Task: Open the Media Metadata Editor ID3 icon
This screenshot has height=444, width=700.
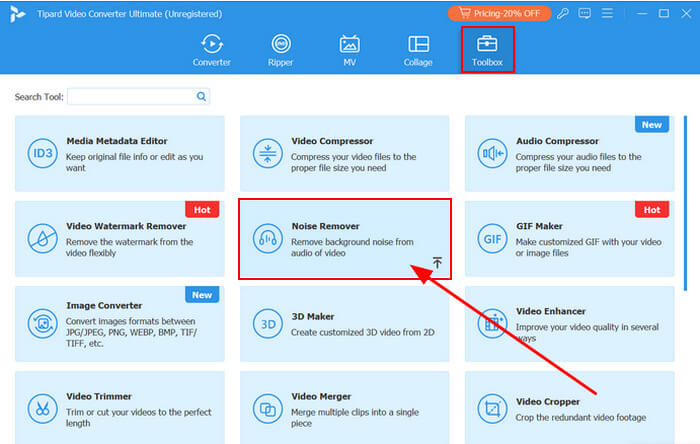Action: (43, 153)
